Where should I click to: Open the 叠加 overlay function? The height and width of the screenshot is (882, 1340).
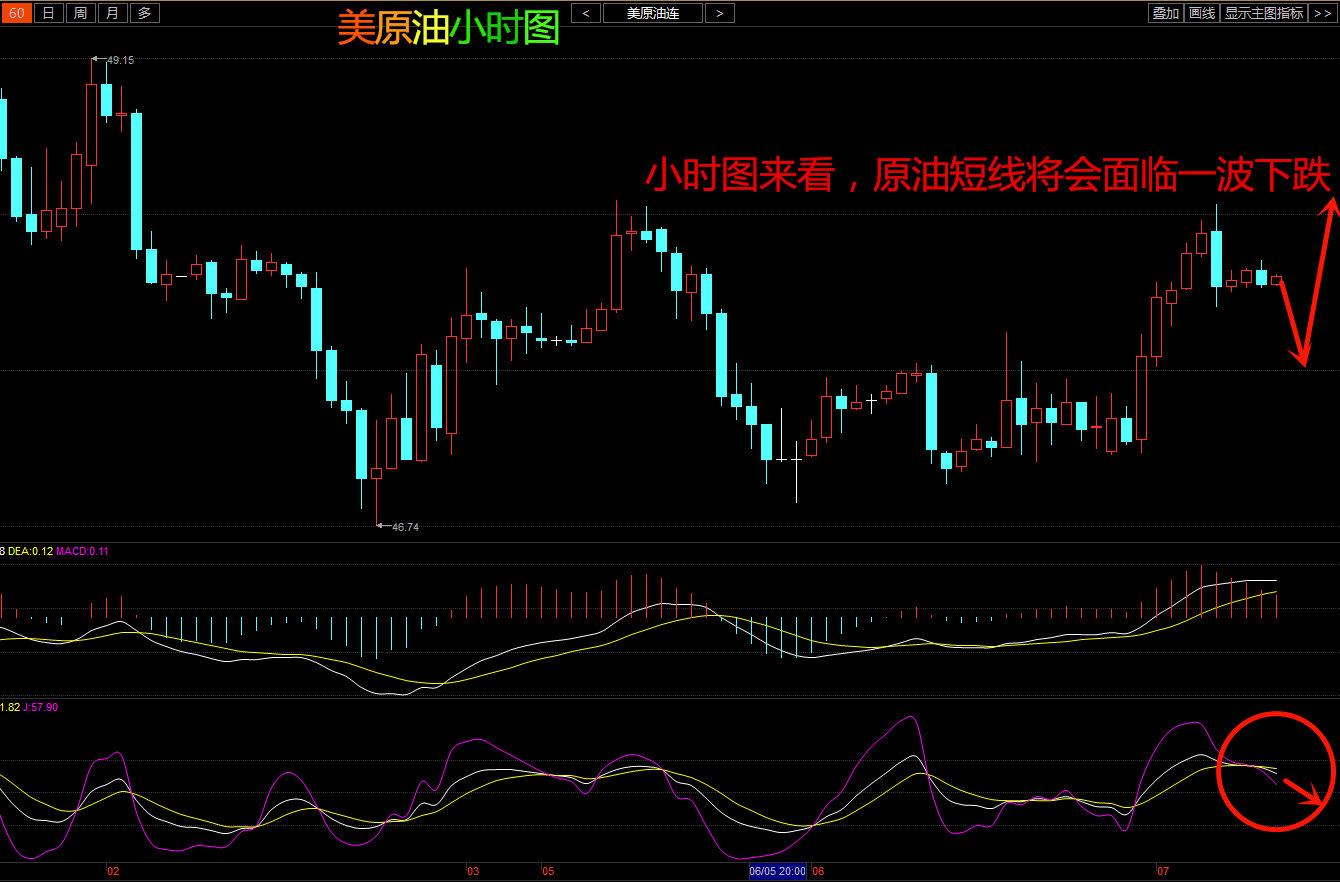[1165, 13]
